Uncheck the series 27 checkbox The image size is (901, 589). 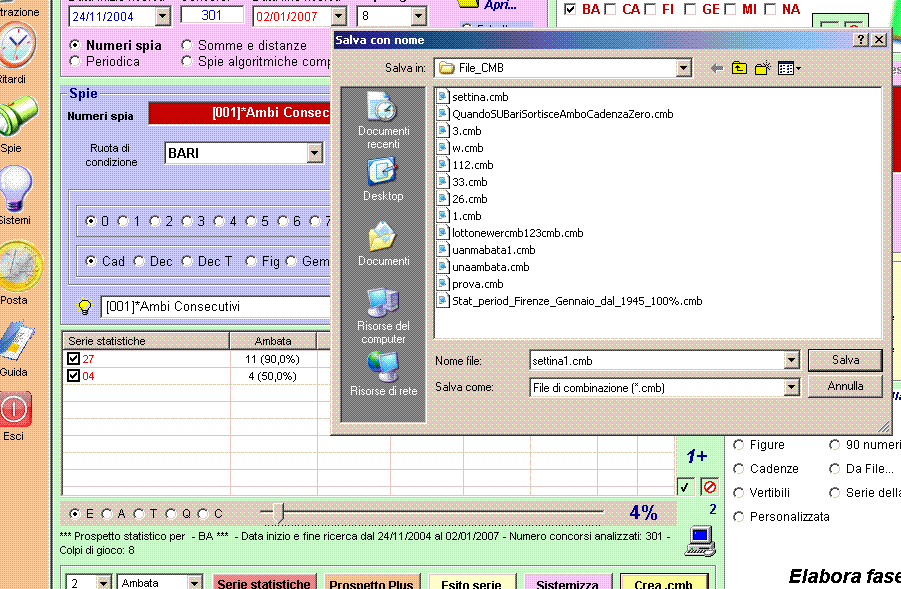pos(73,359)
